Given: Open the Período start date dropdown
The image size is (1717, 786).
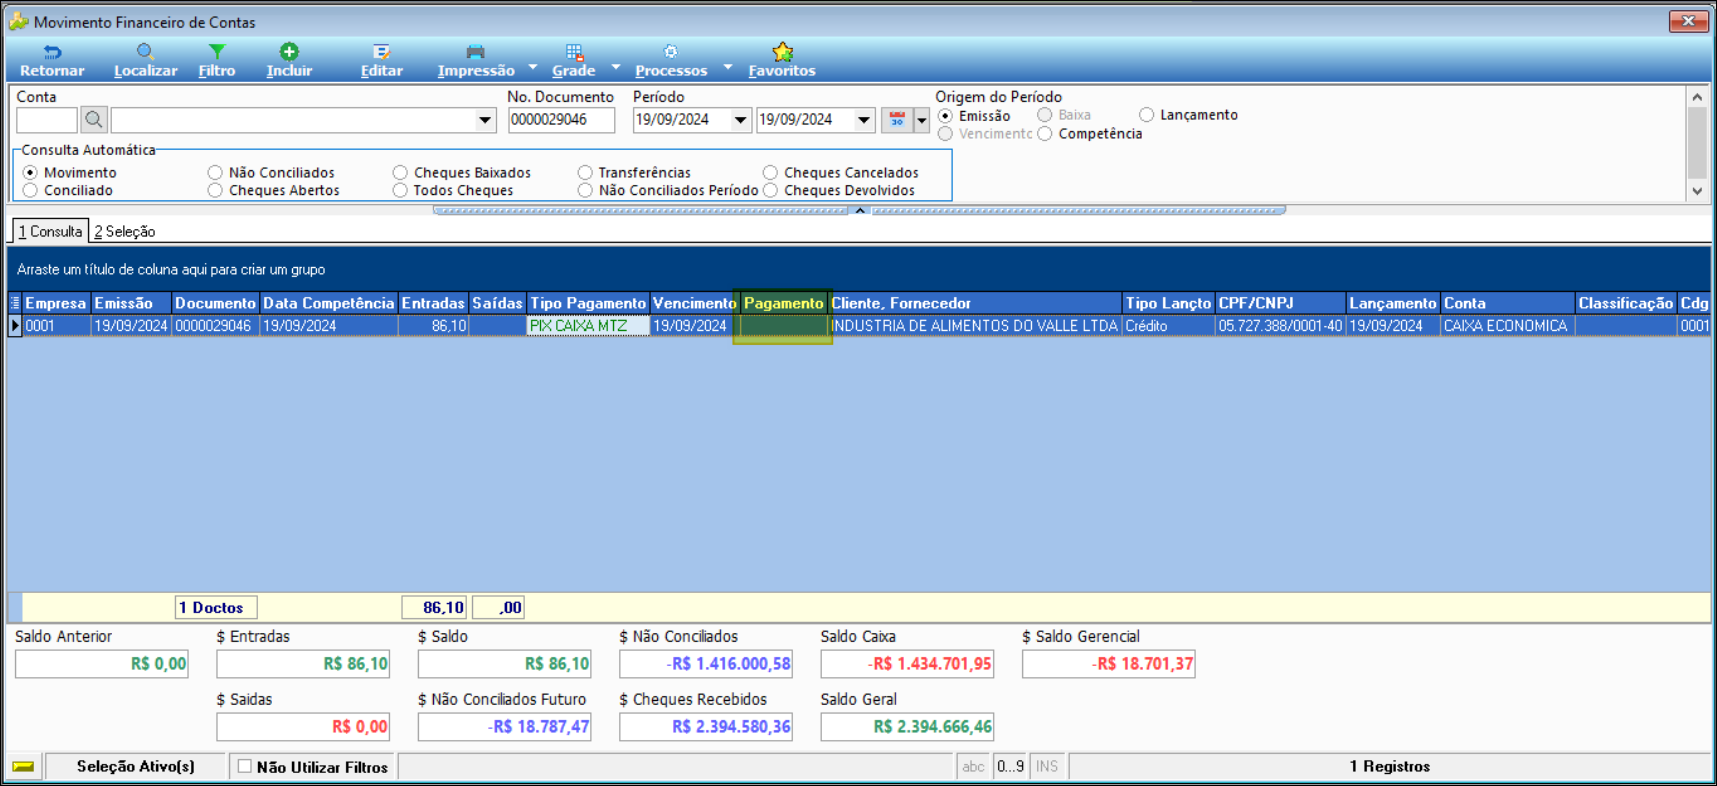Looking at the screenshot, I should click(x=740, y=120).
